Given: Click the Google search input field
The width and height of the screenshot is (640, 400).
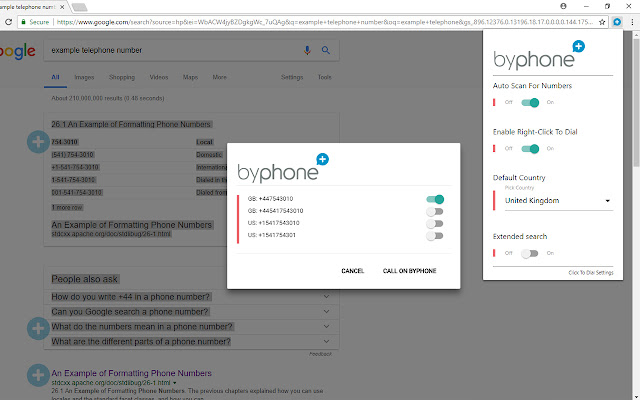Looking at the screenshot, I should pyautogui.click(x=170, y=50).
